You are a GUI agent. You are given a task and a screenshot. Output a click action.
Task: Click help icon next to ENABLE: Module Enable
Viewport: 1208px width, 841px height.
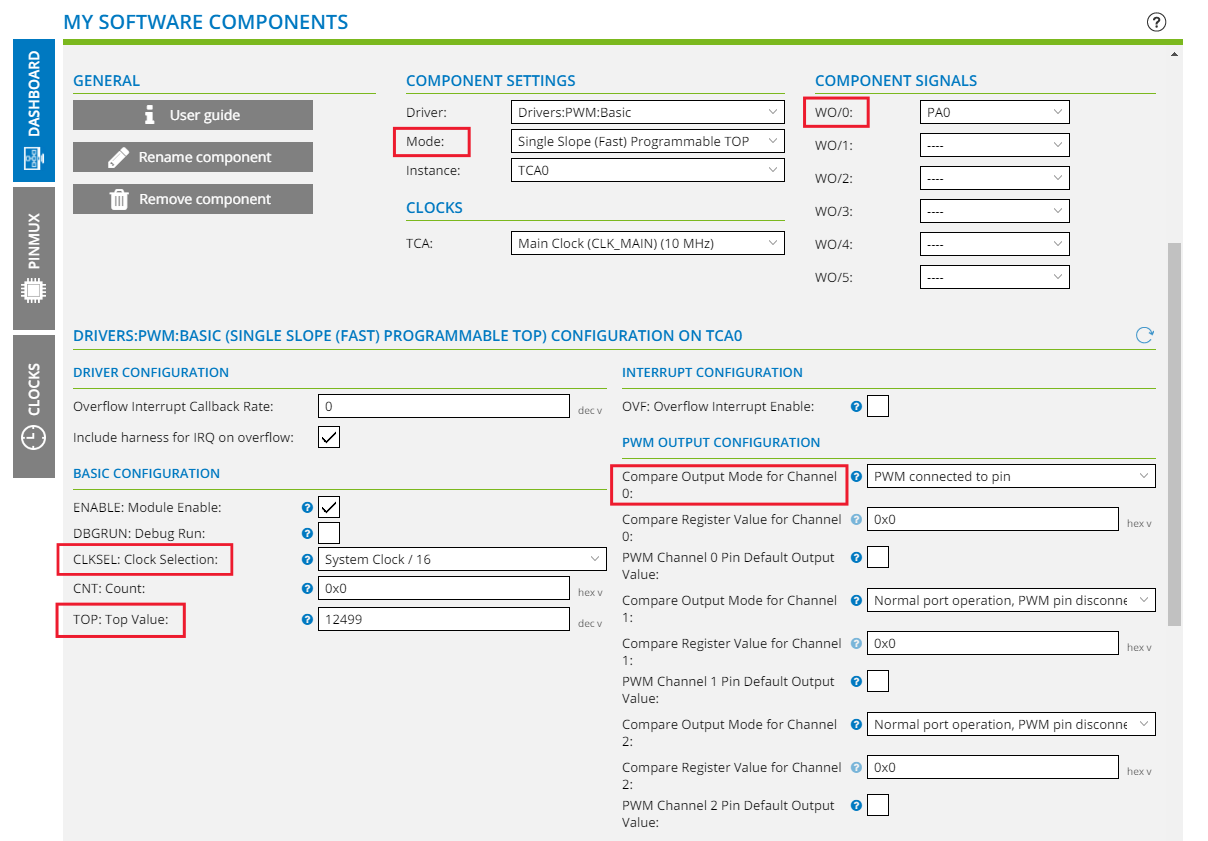tap(307, 508)
